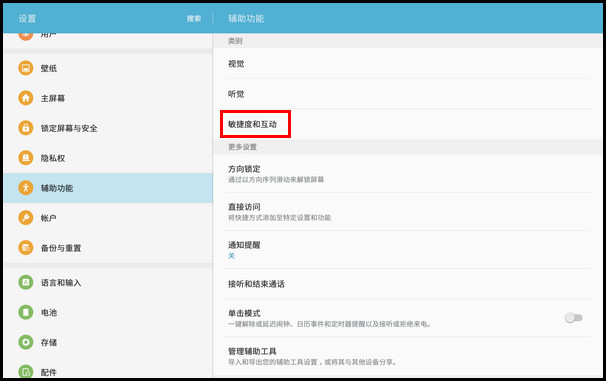Tap the accessibility (辅助功能) person icon
This screenshot has width=606, height=381.
click(26, 188)
